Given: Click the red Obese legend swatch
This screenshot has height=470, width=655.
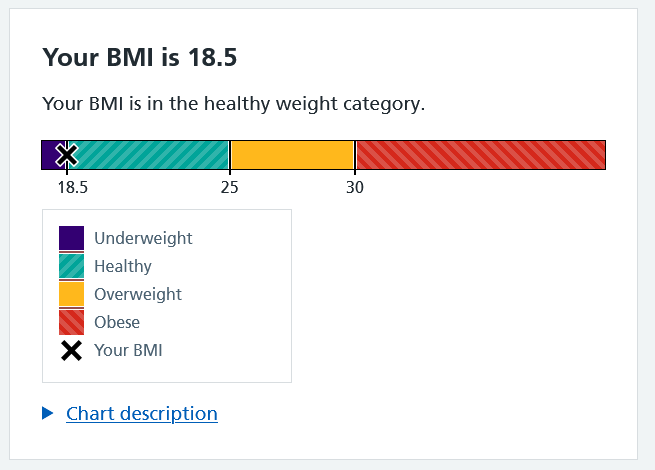Looking at the screenshot, I should (71, 322).
